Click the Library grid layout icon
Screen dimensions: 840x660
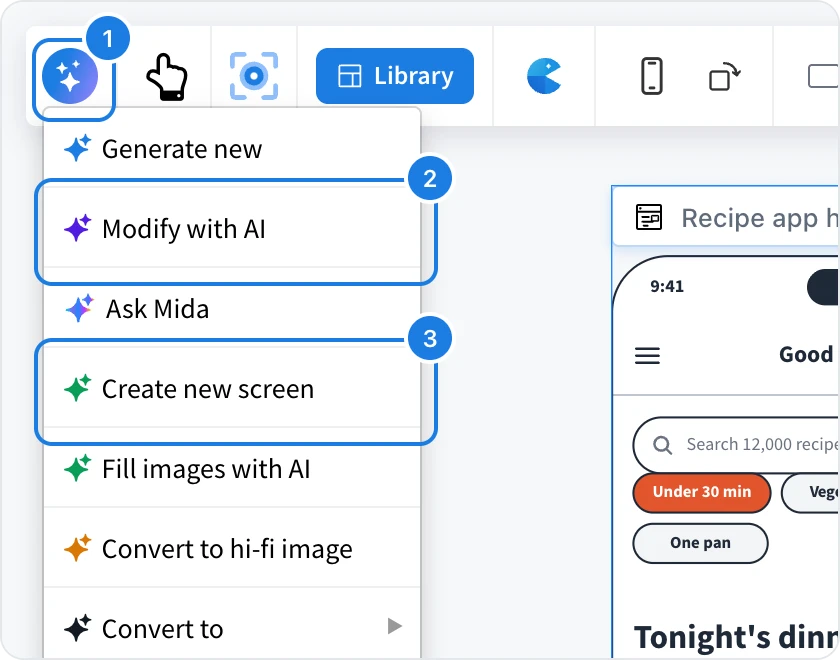coord(350,76)
